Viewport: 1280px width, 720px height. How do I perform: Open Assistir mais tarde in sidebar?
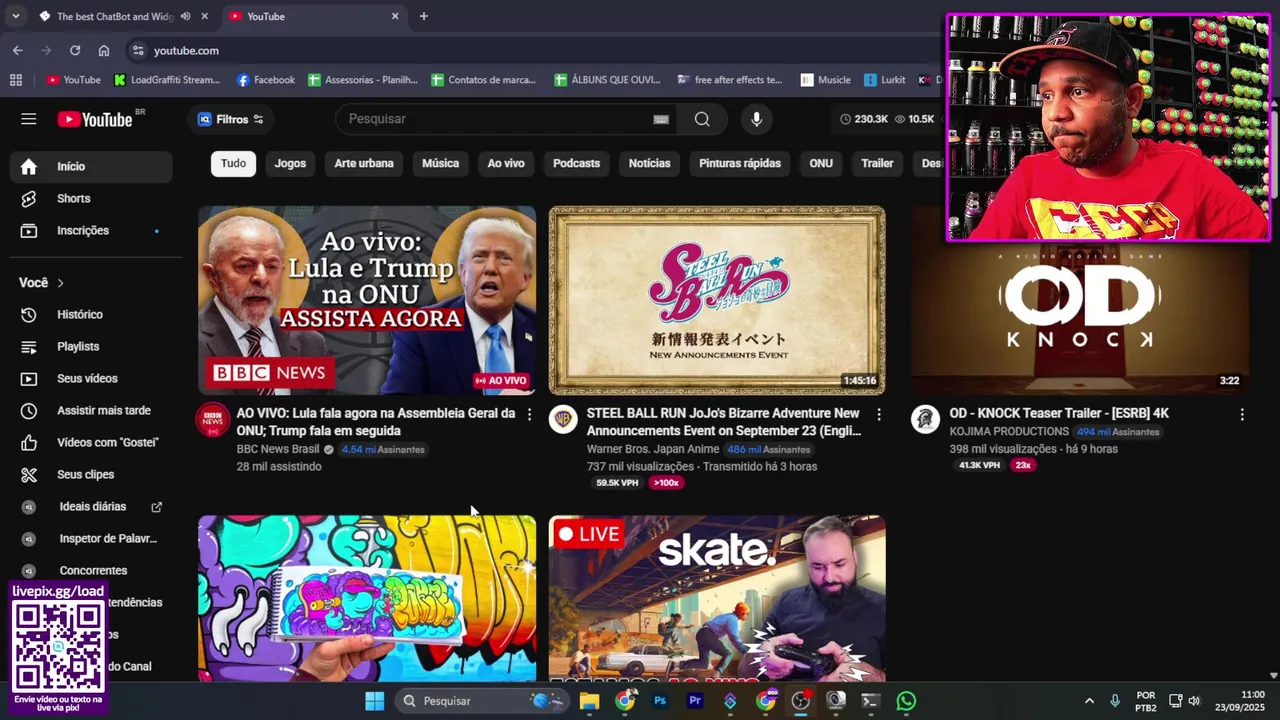click(91, 411)
